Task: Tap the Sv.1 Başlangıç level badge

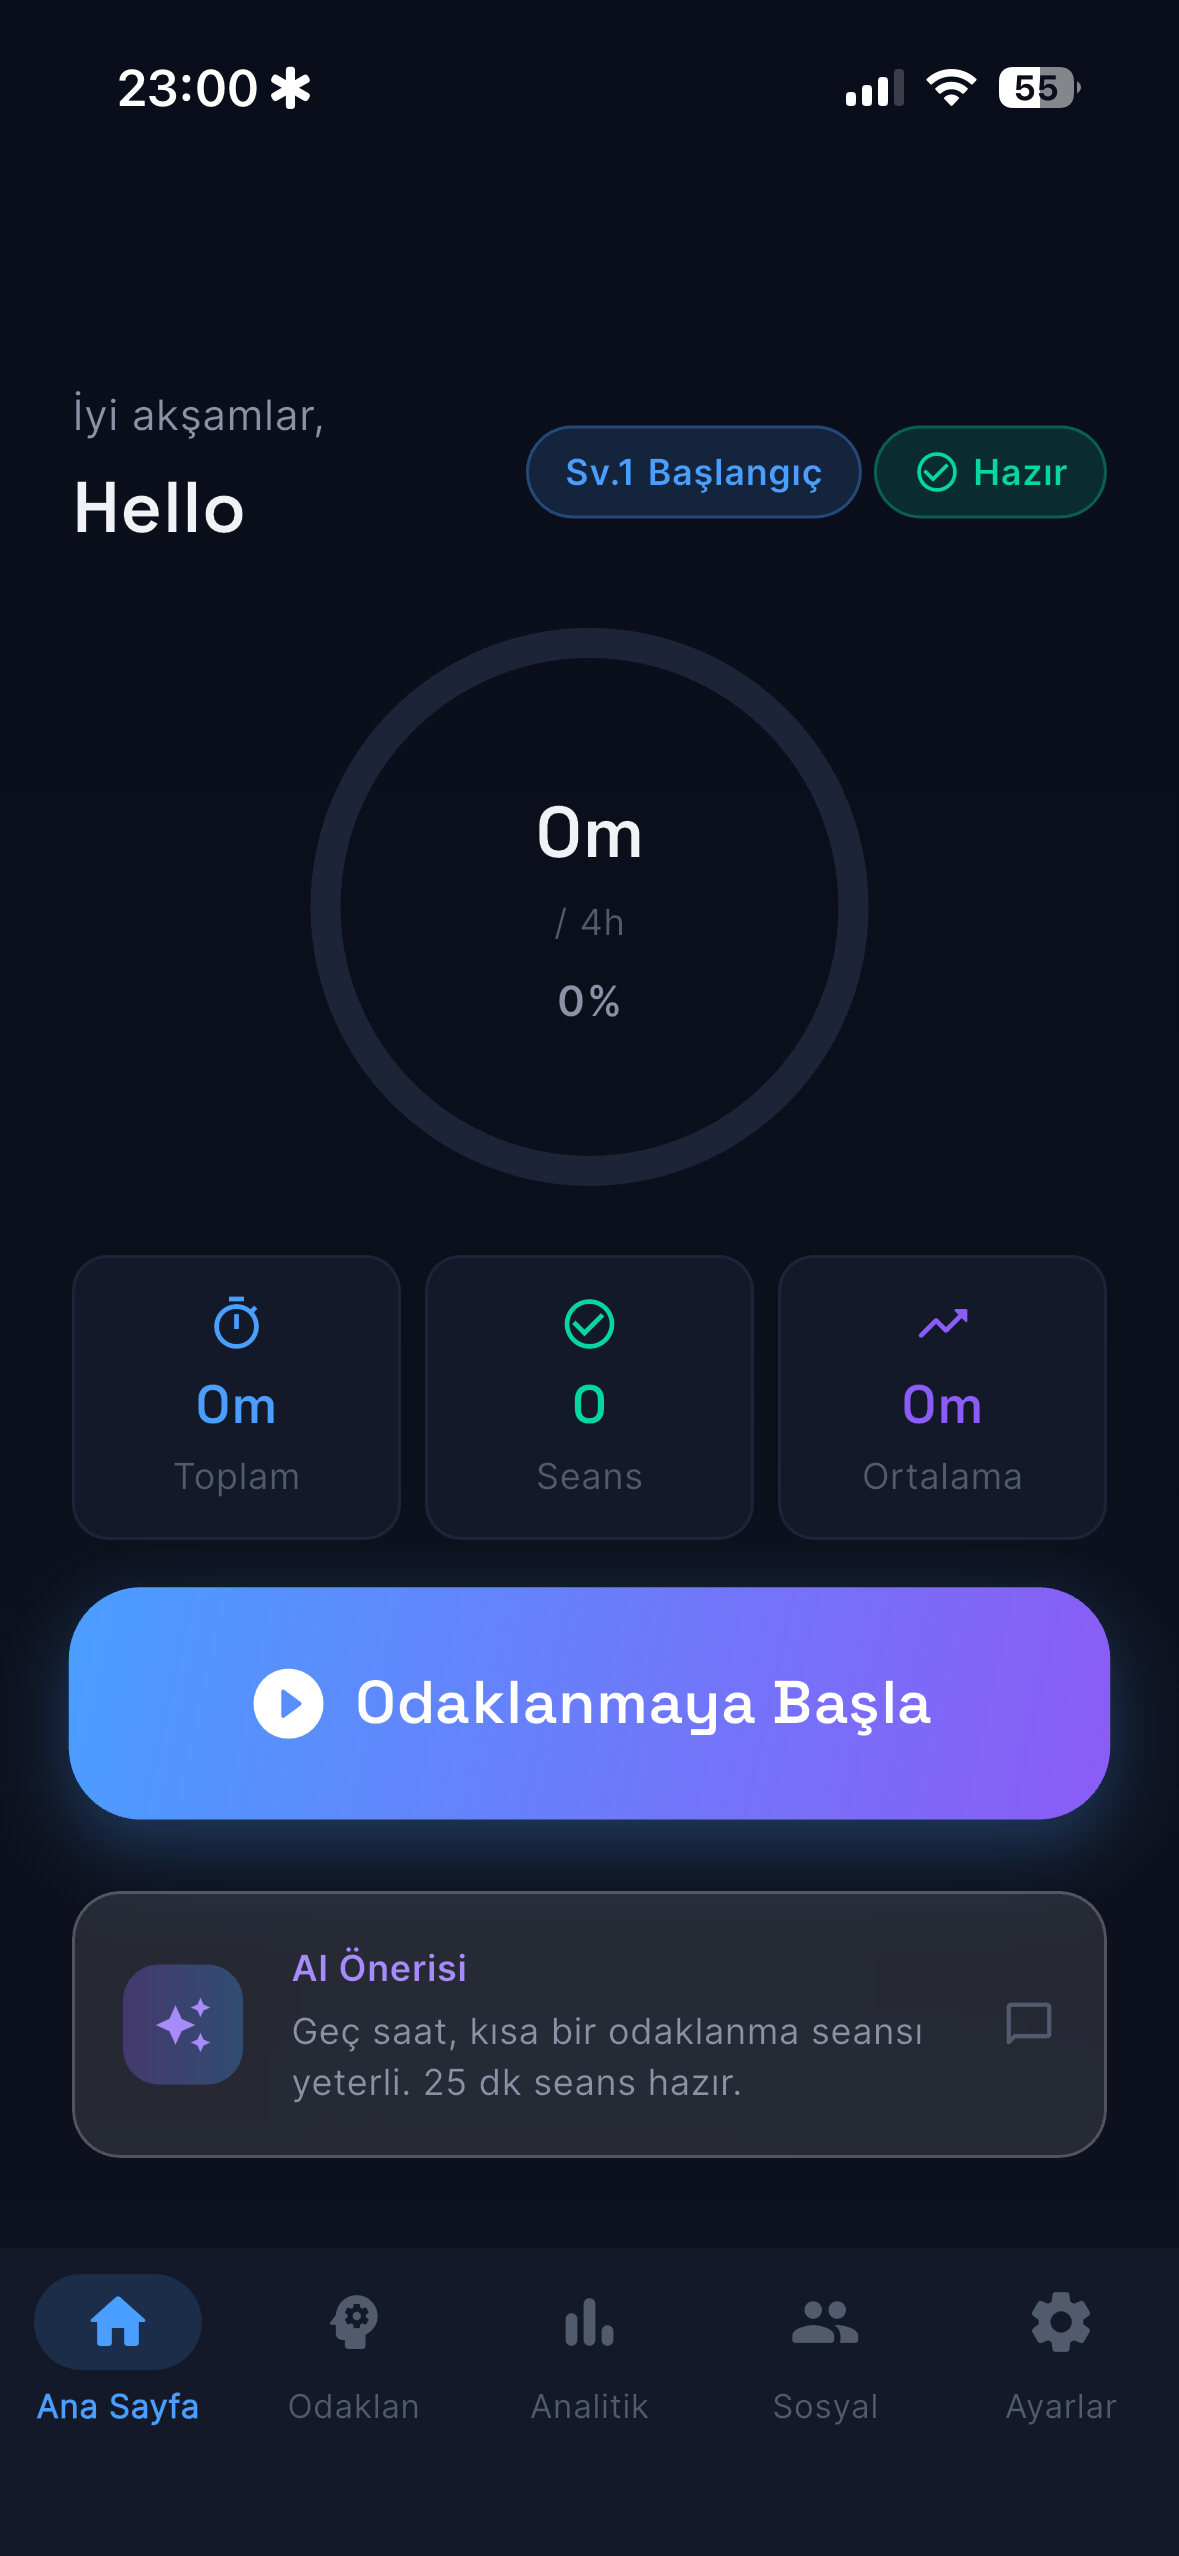Action: click(x=693, y=472)
